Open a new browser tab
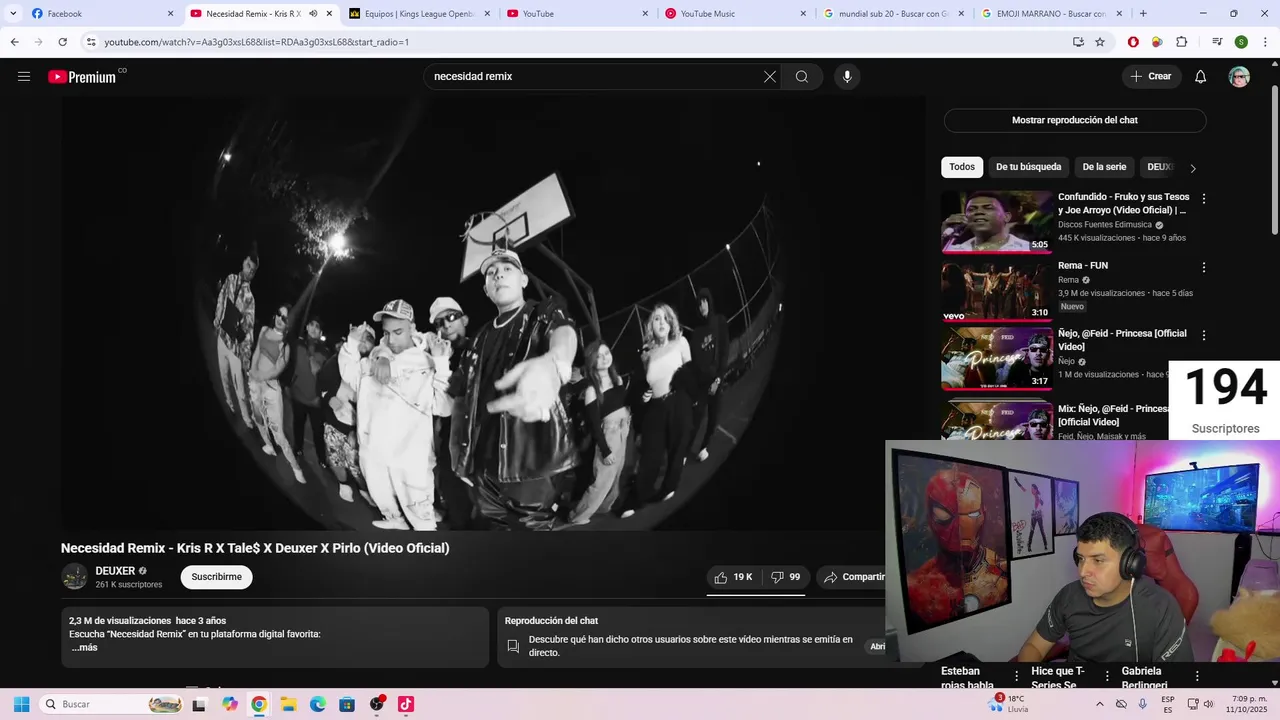The height and width of the screenshot is (720, 1280). point(1143,14)
